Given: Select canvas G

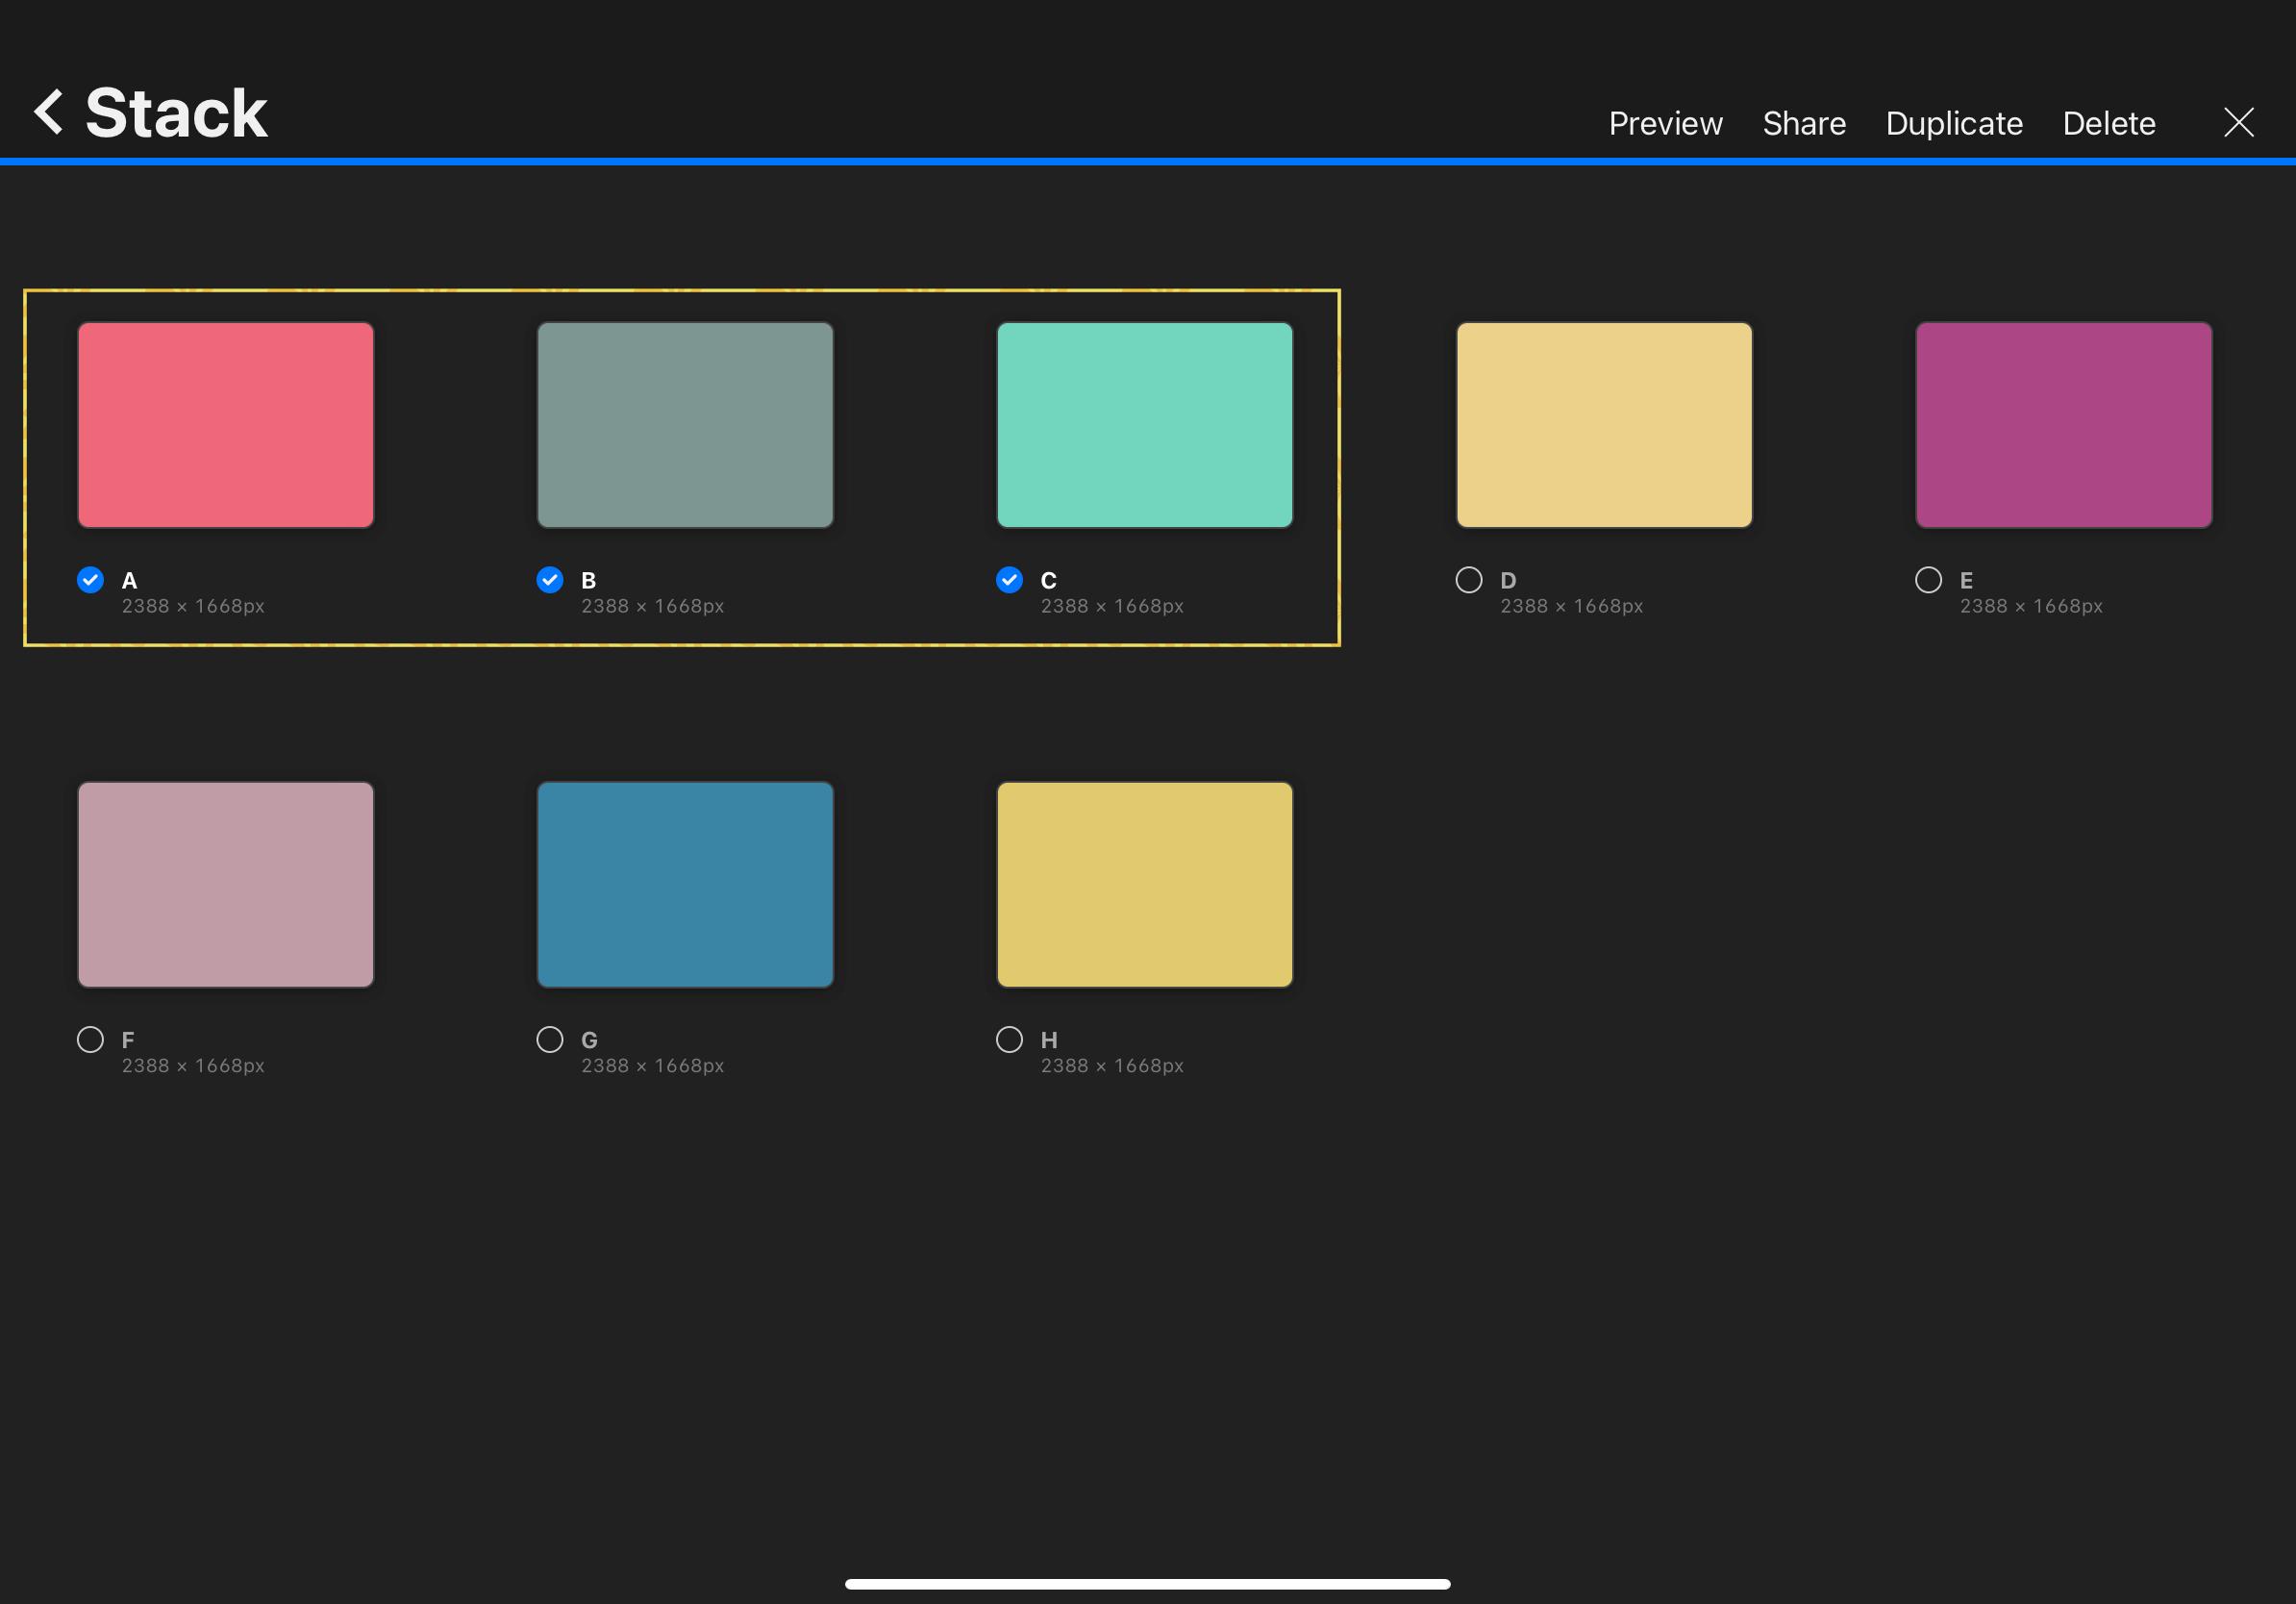Looking at the screenshot, I should 549,1040.
